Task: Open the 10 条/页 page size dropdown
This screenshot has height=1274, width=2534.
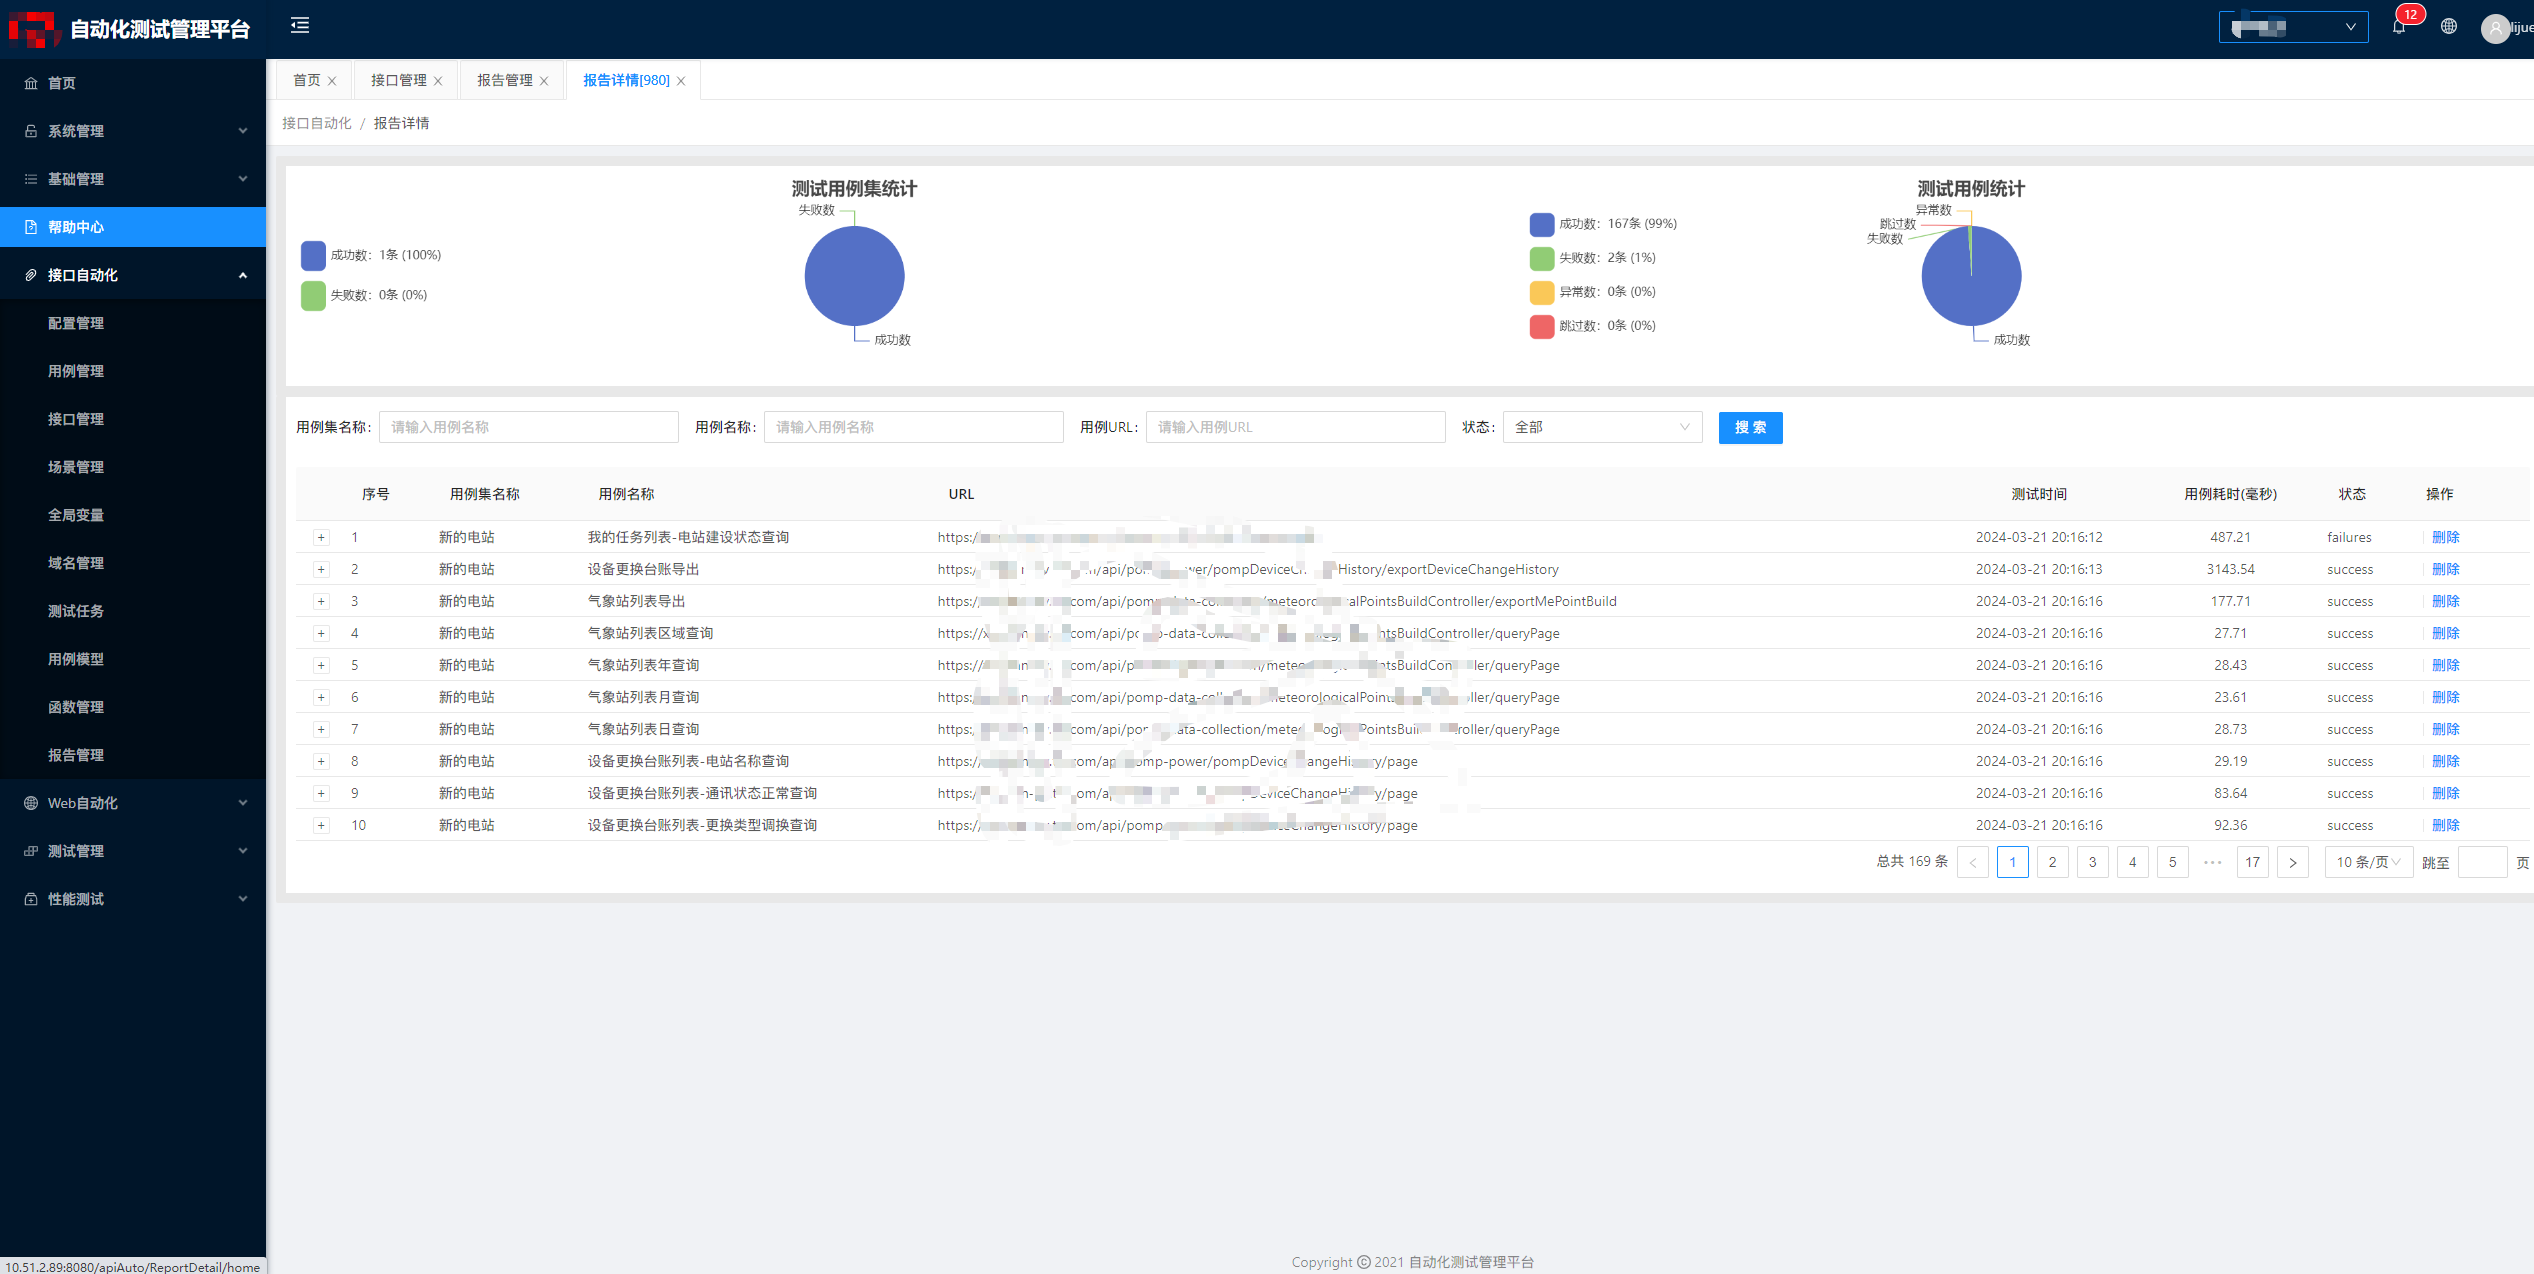Action: point(2368,862)
